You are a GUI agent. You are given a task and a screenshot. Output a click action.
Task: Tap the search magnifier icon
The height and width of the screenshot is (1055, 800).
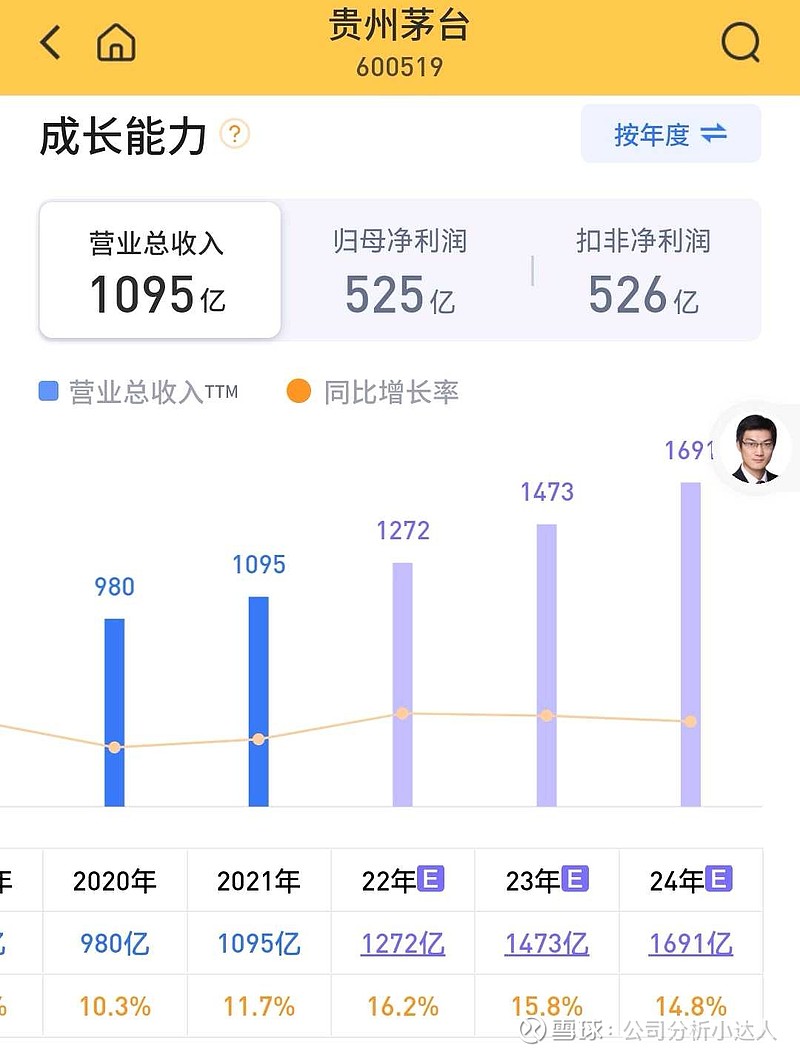point(741,43)
